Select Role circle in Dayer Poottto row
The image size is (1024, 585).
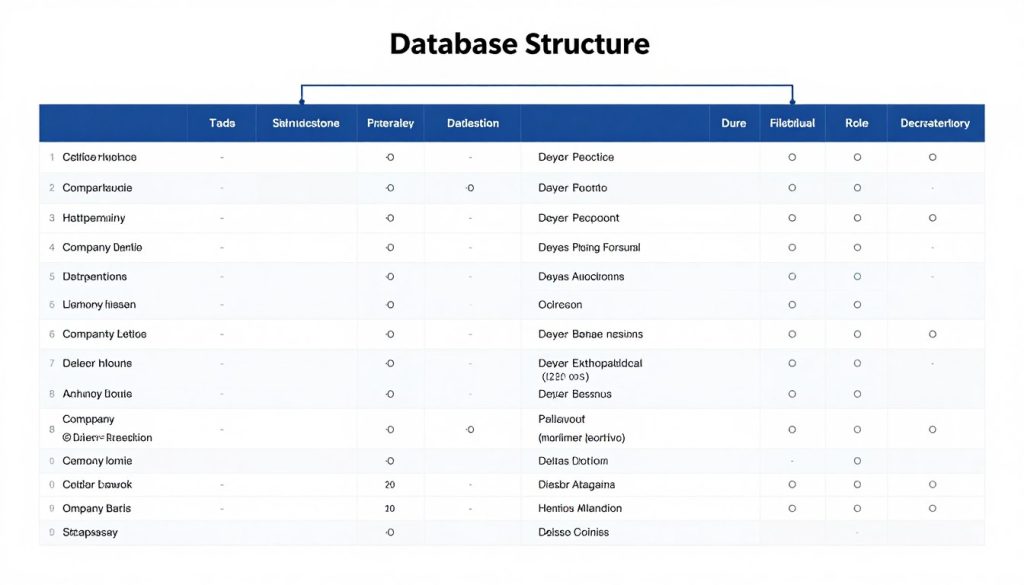pos(857,188)
